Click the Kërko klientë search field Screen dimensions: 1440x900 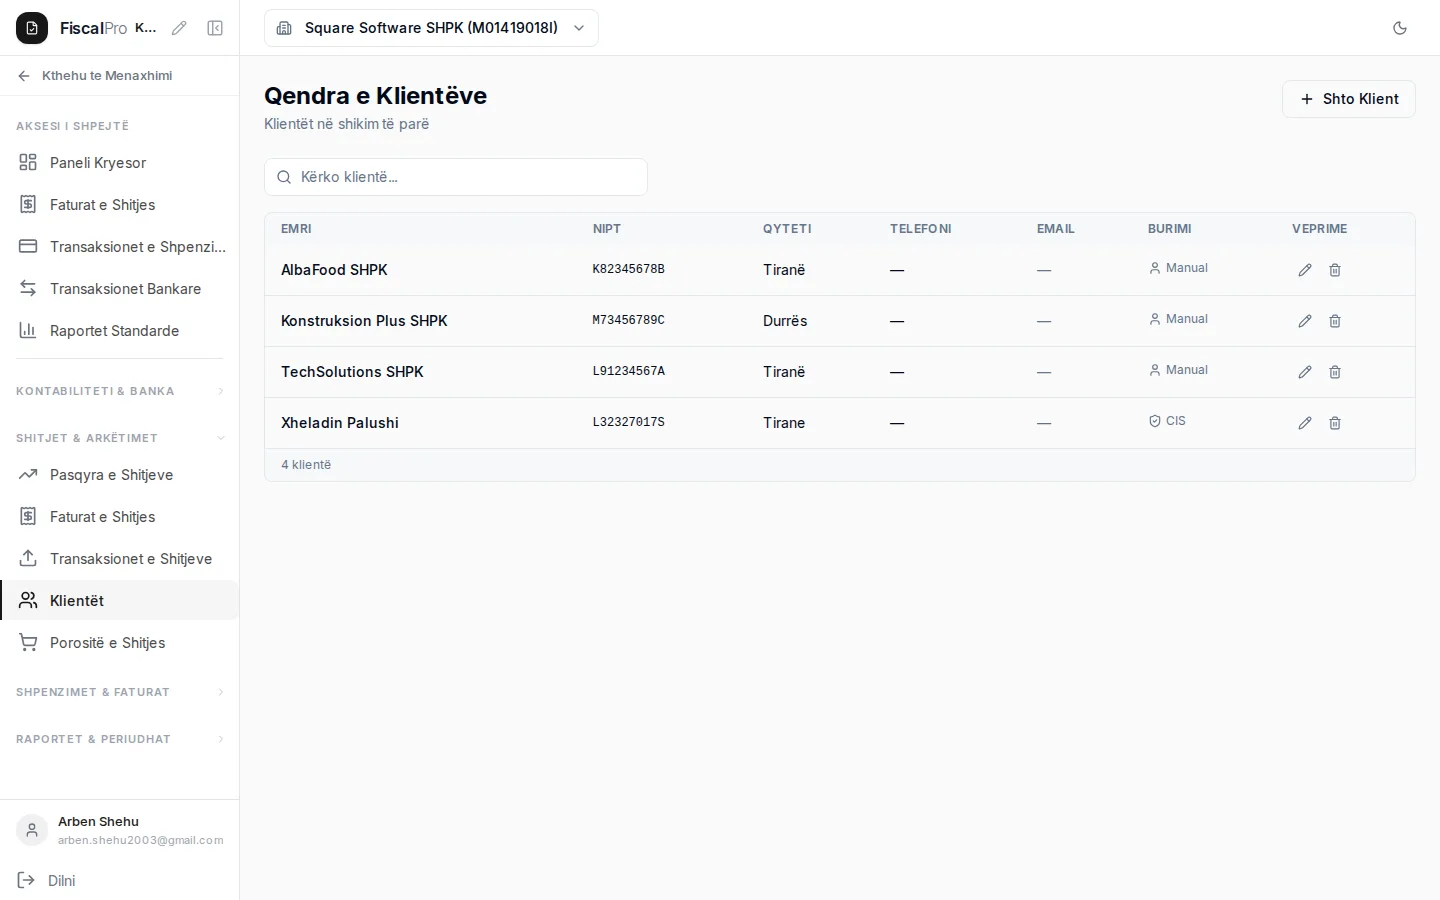456,177
